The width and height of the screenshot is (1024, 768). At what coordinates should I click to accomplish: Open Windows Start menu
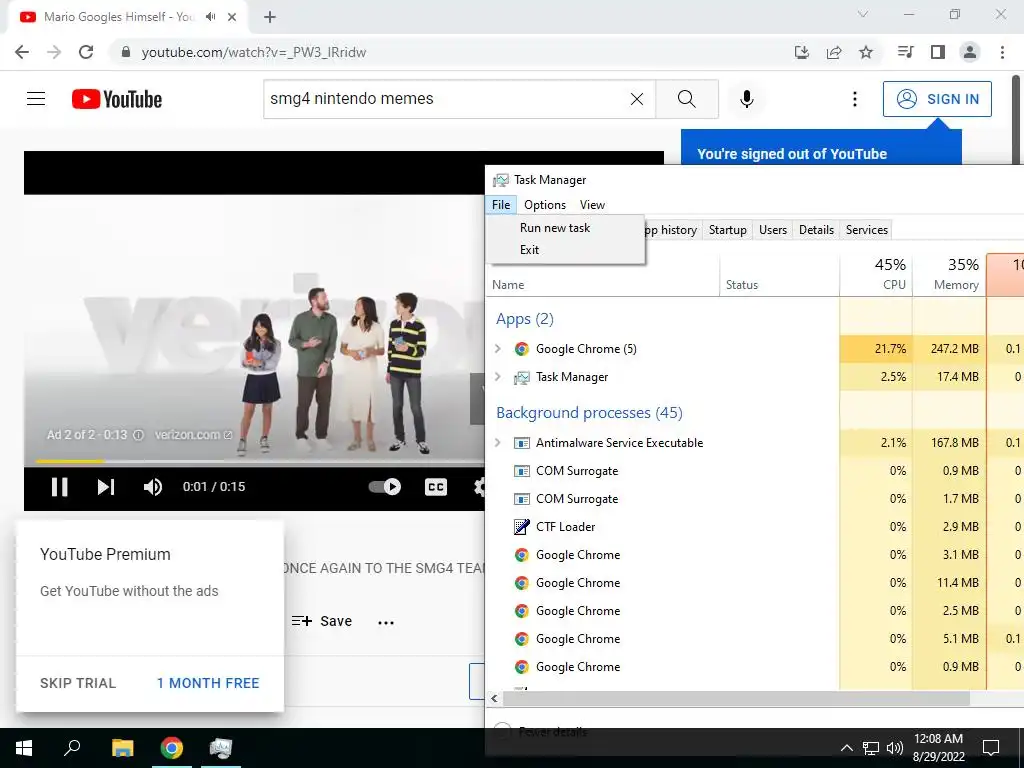[x=24, y=748]
